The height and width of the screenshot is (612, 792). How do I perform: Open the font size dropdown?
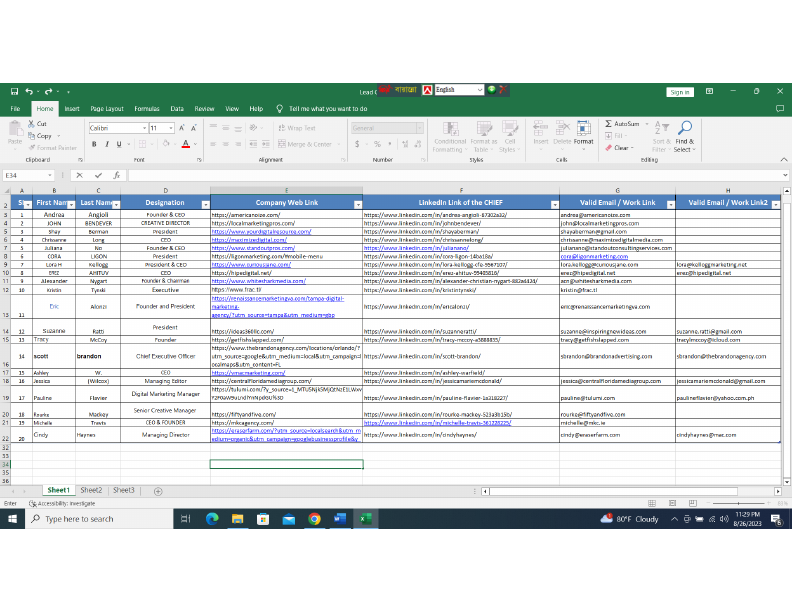[171, 128]
